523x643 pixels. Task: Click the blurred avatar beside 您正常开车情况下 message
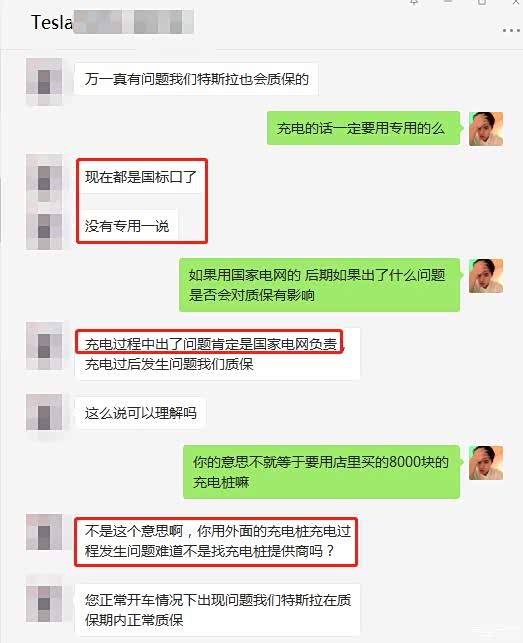tap(44, 604)
